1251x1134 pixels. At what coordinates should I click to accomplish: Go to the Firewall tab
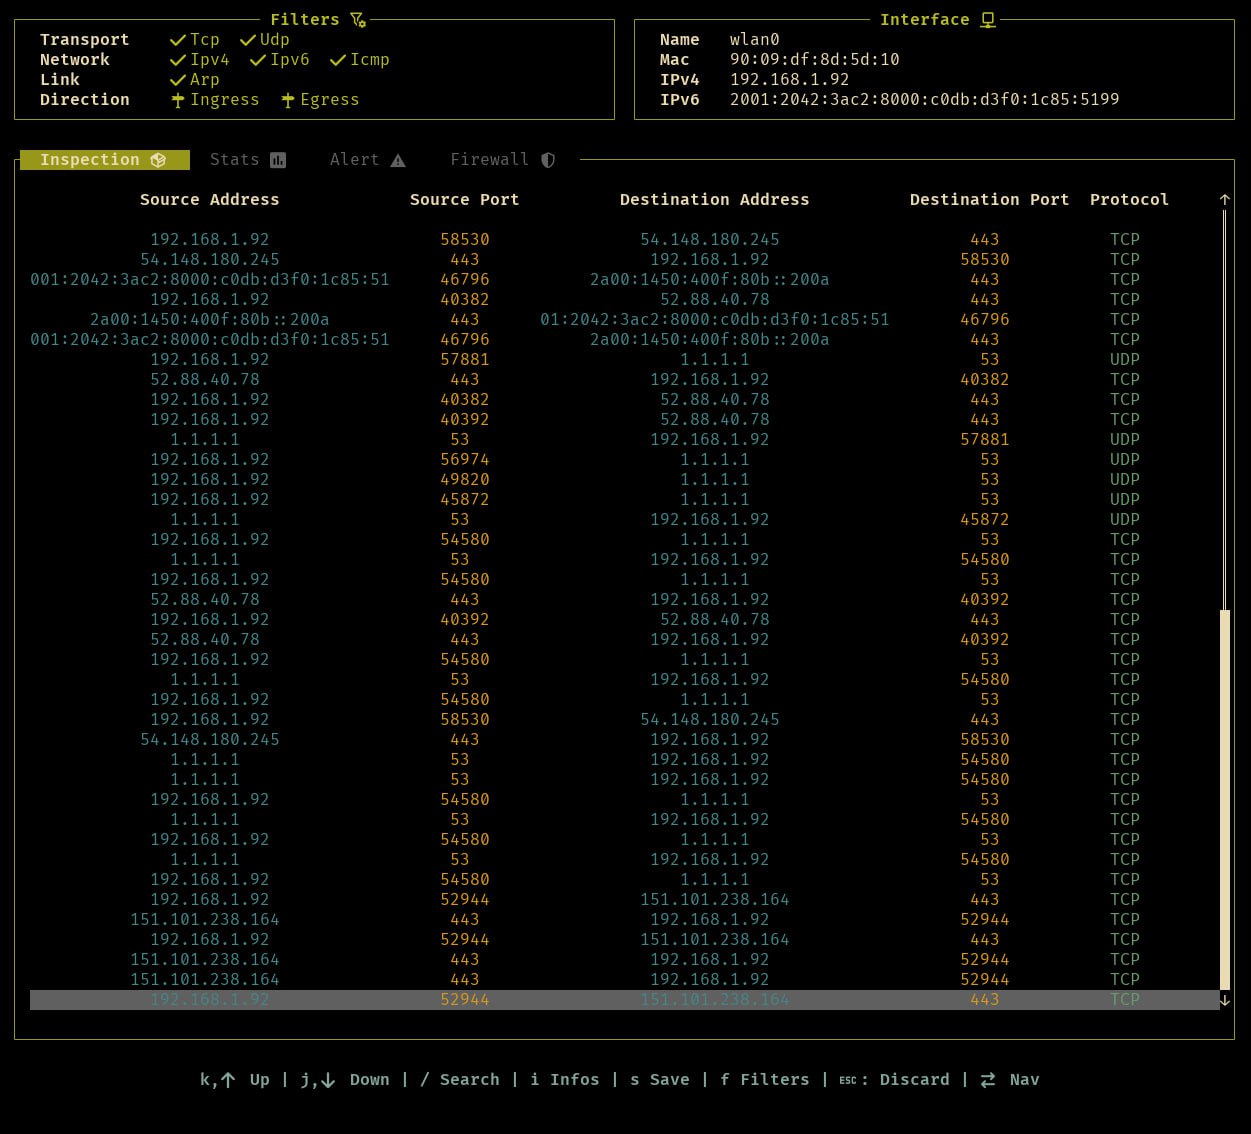[503, 160]
